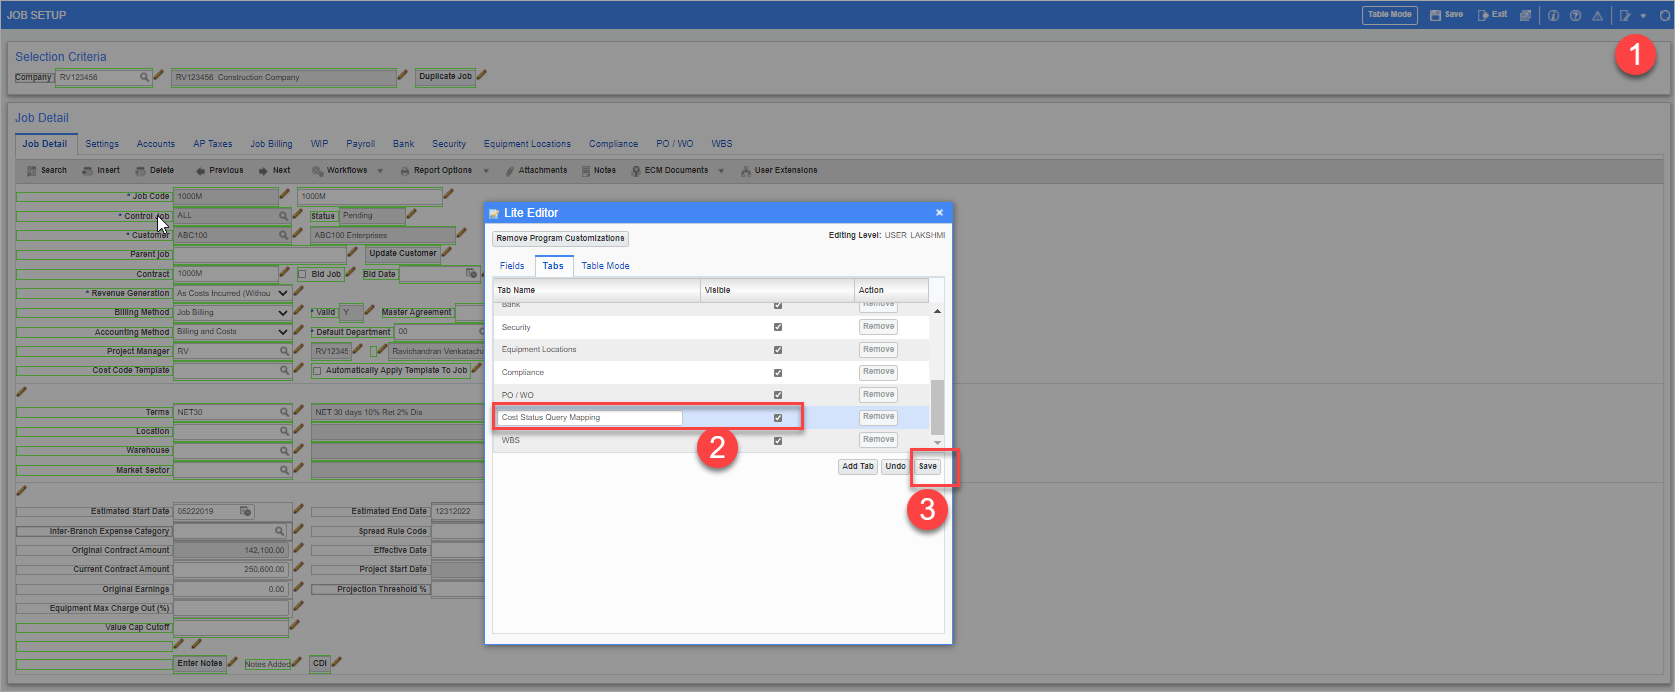This screenshot has height=692, width=1675.
Task: Click the Lite Editor scroll up arrow
Action: 937,311
